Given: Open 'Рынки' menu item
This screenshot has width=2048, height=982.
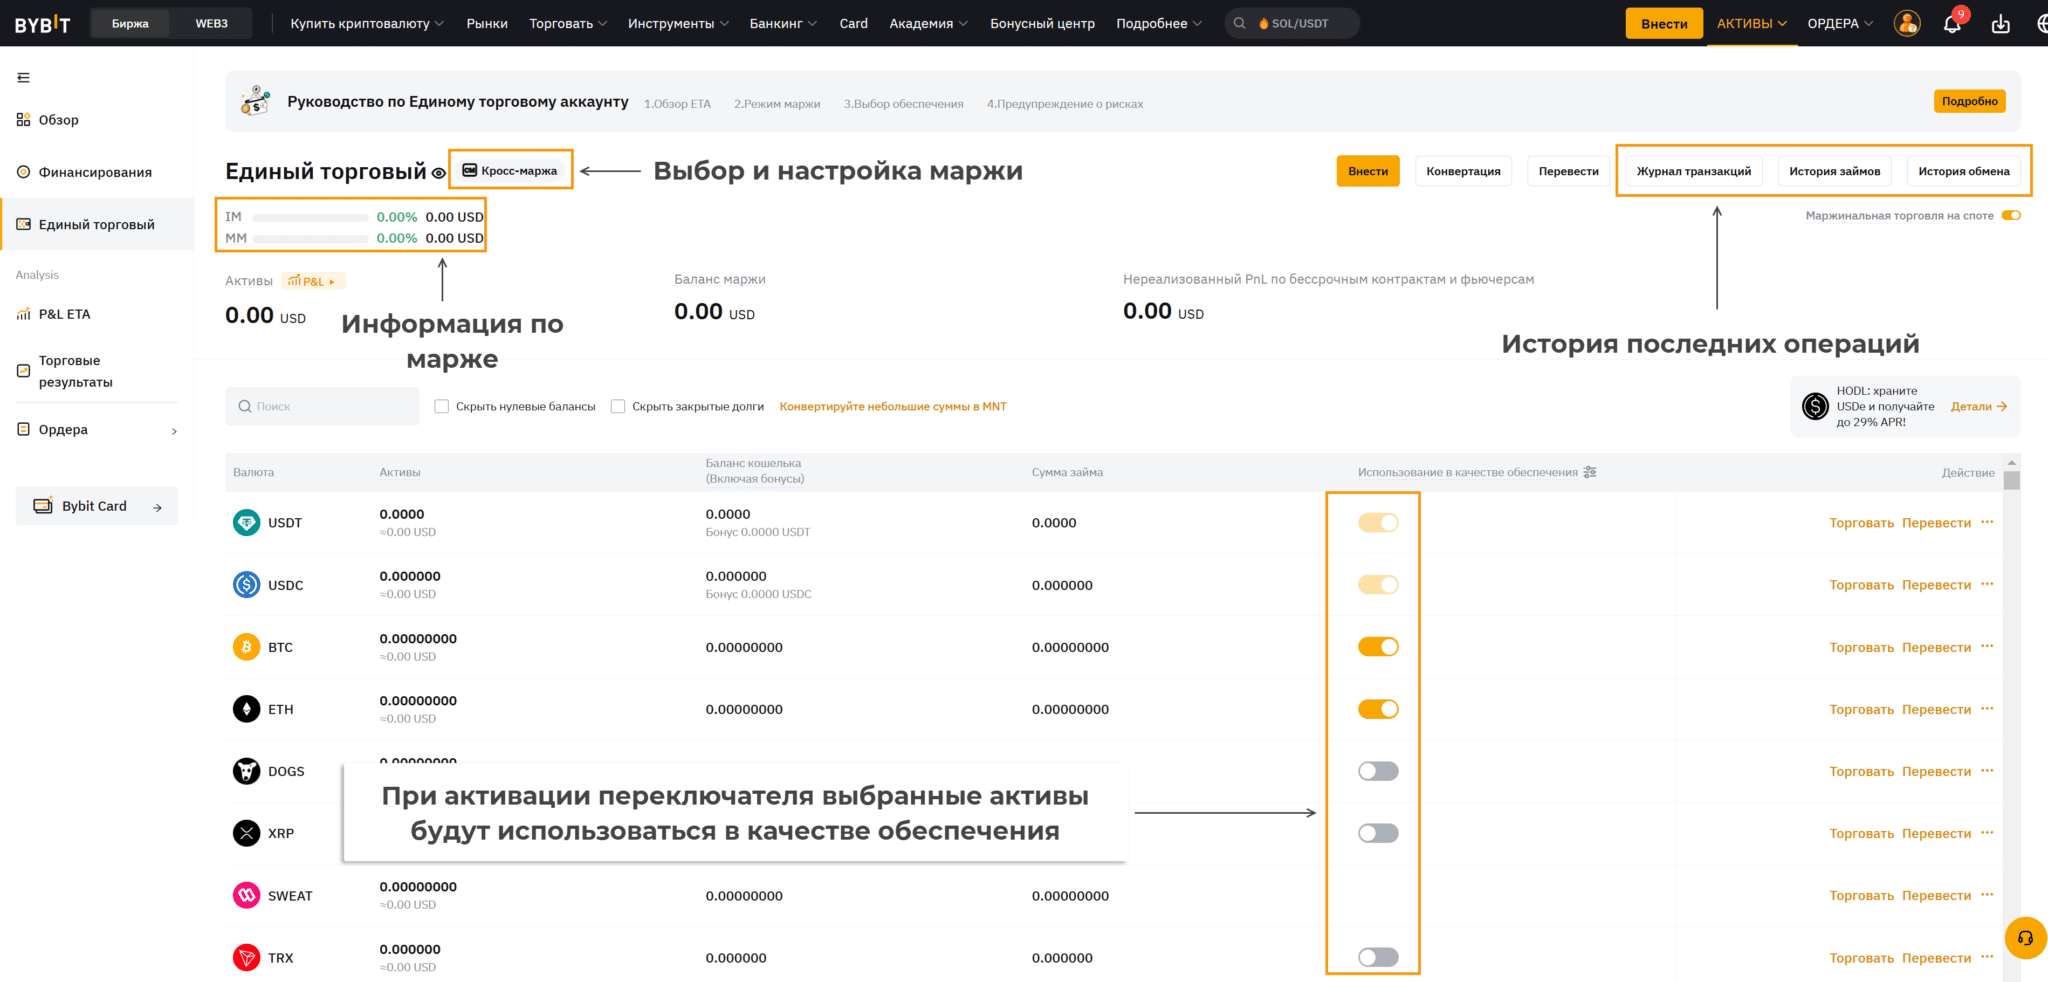Looking at the screenshot, I should tap(487, 23).
